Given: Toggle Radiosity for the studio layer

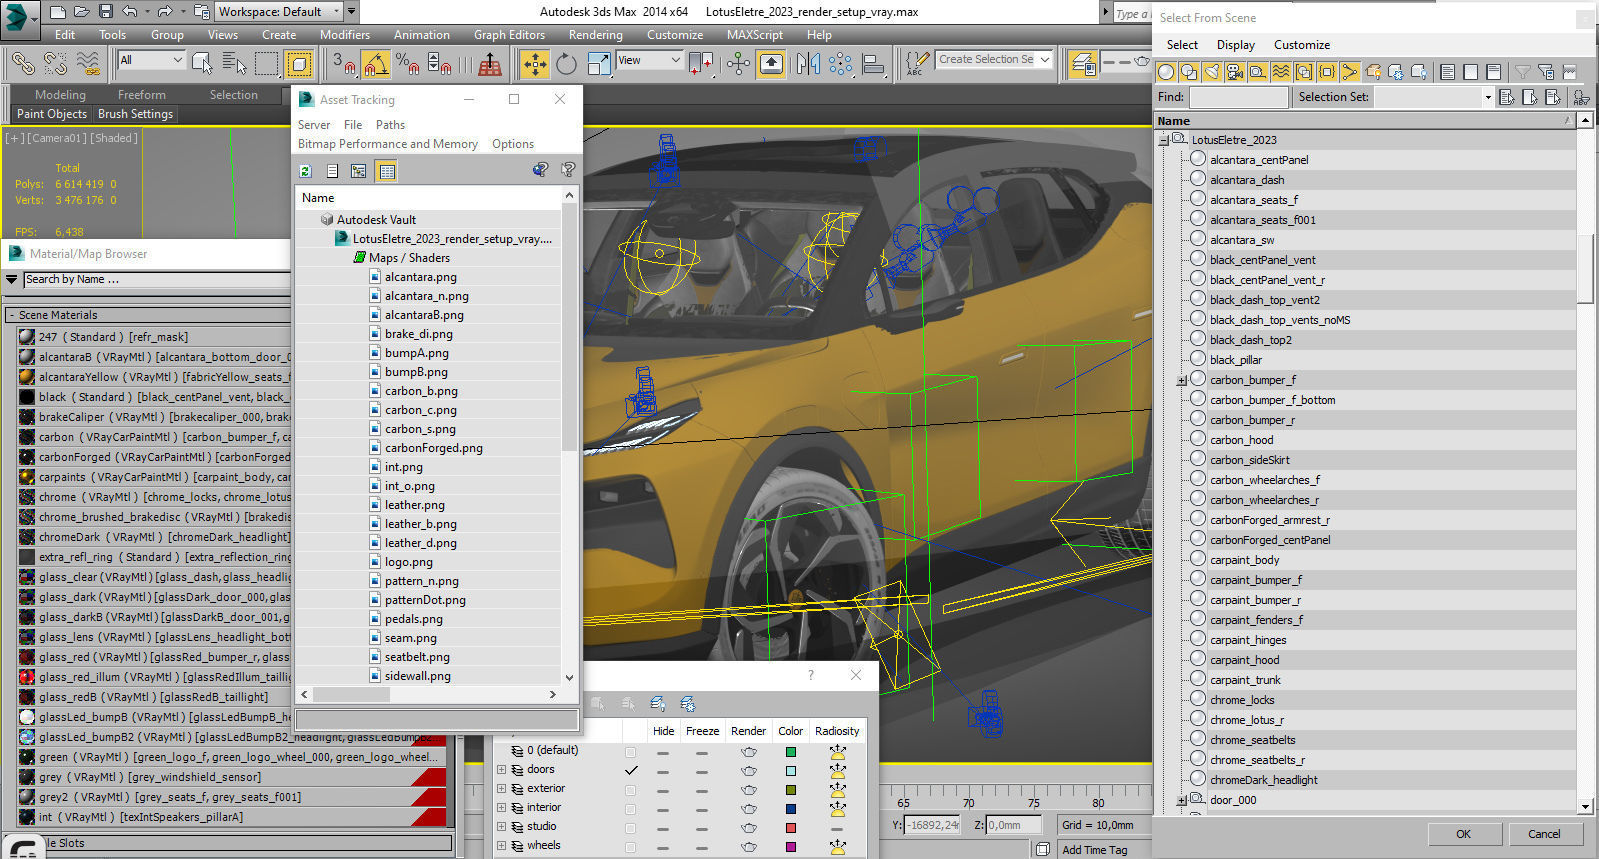Looking at the screenshot, I should (837, 828).
